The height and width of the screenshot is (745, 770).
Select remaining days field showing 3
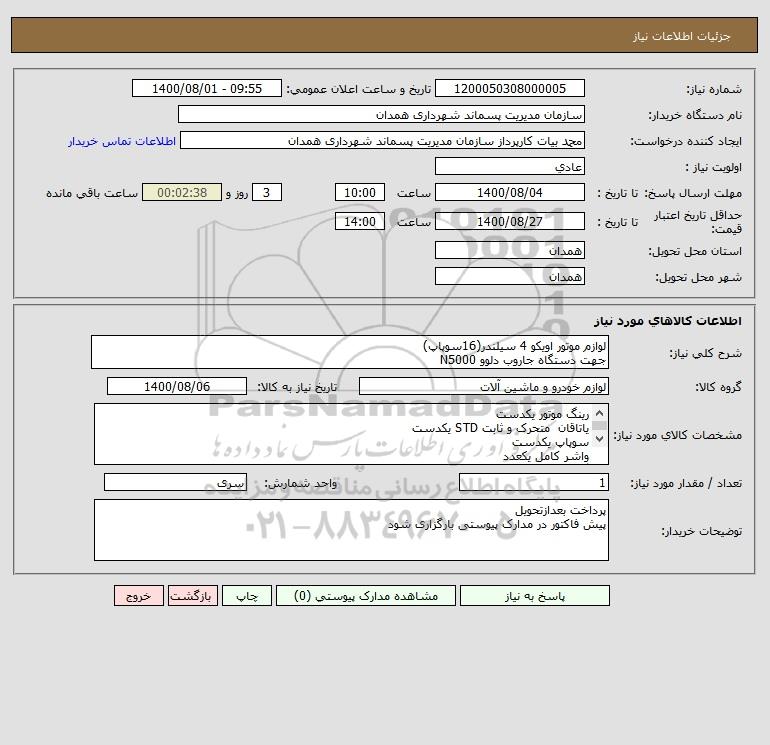click(x=267, y=193)
